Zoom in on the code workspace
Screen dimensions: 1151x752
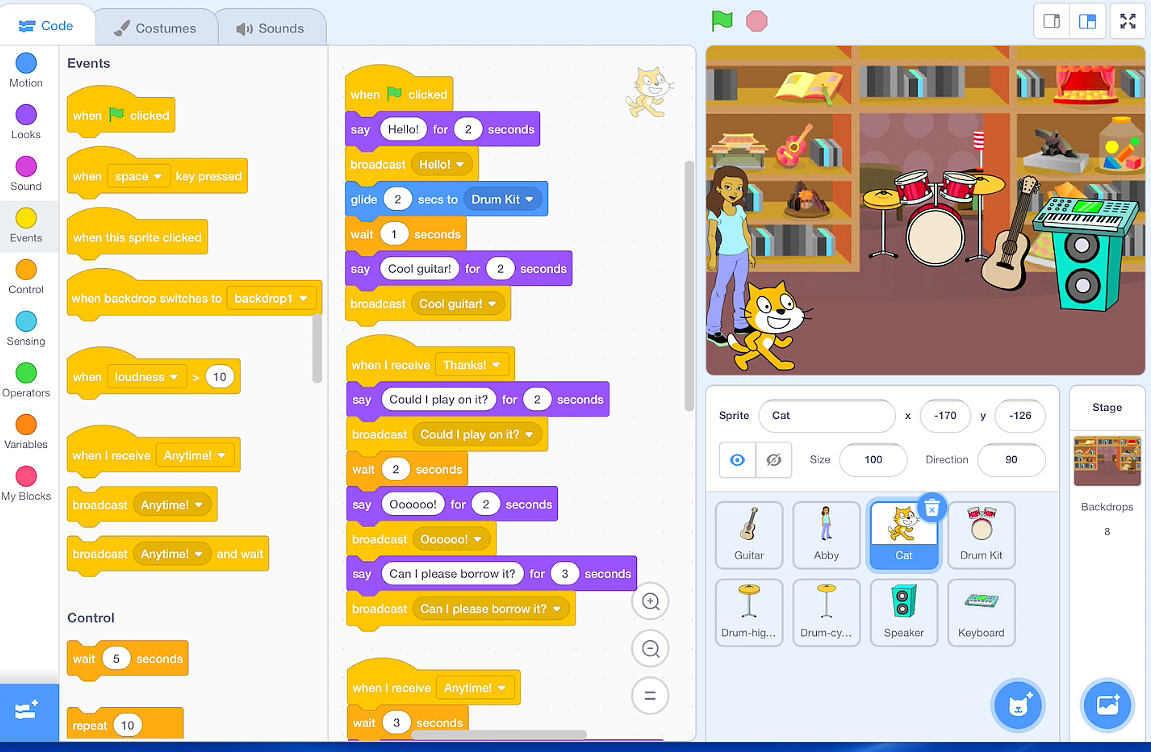[x=650, y=601]
